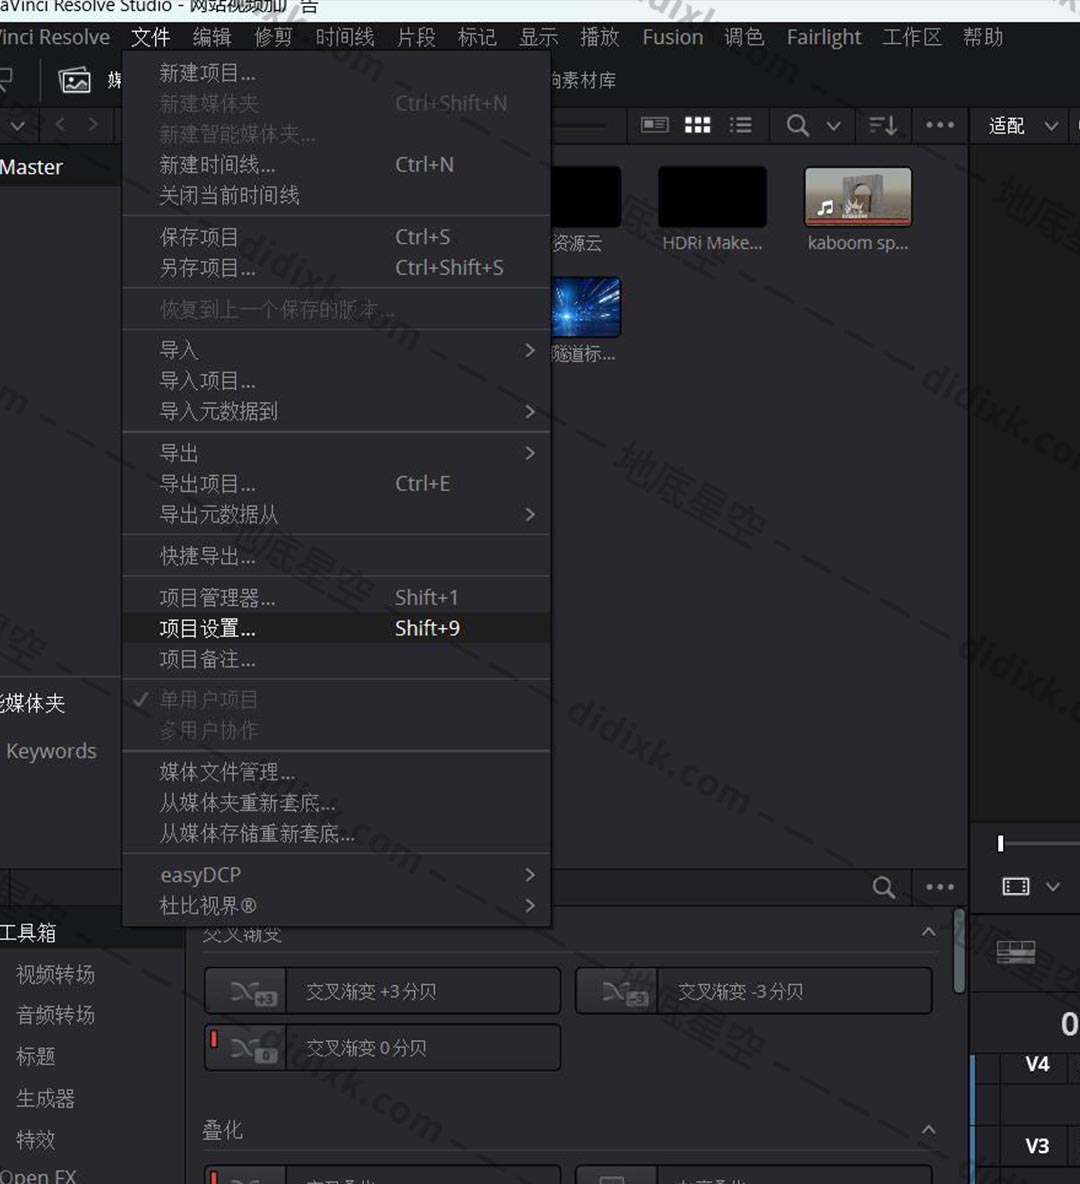Select the HDRi Make... clip thumbnail
This screenshot has height=1184, width=1080.
712,197
